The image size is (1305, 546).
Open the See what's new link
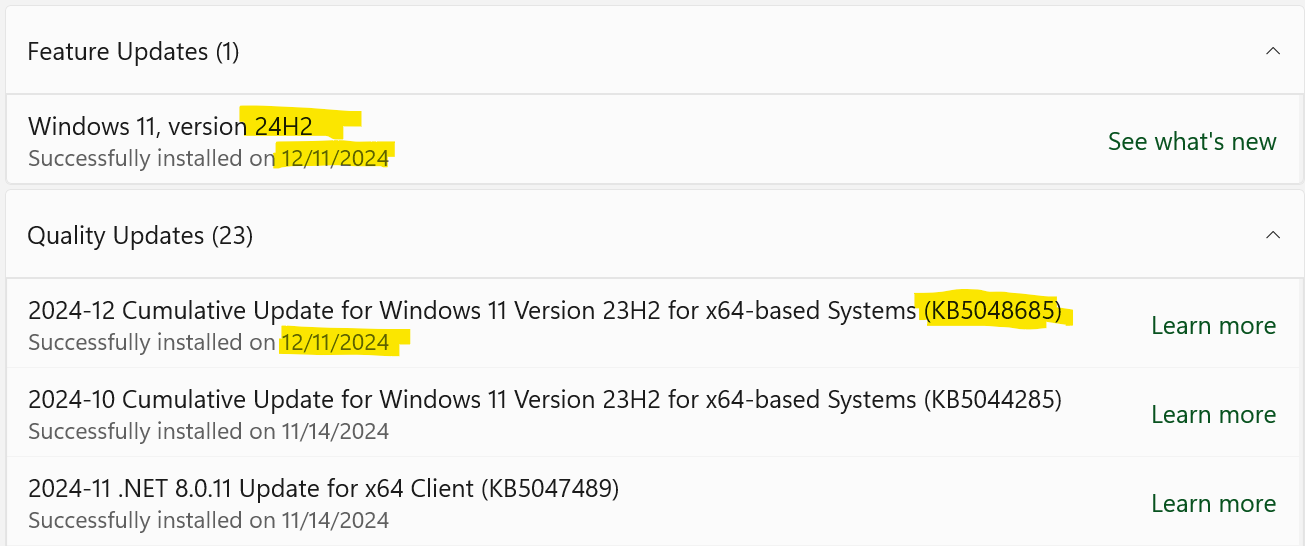pyautogui.click(x=1192, y=141)
